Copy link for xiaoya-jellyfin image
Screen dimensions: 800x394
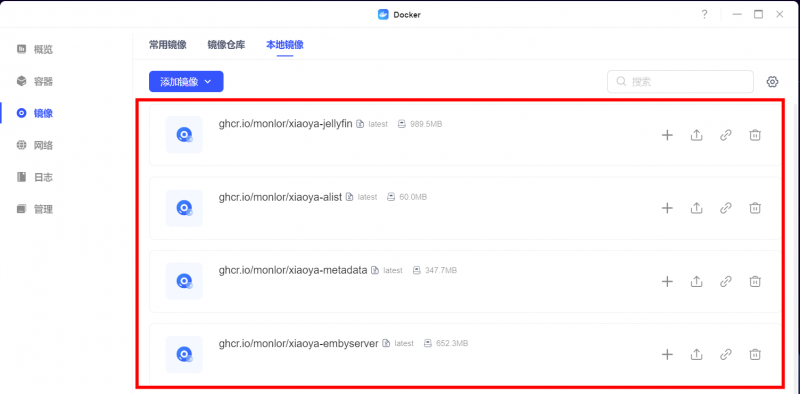(726, 135)
